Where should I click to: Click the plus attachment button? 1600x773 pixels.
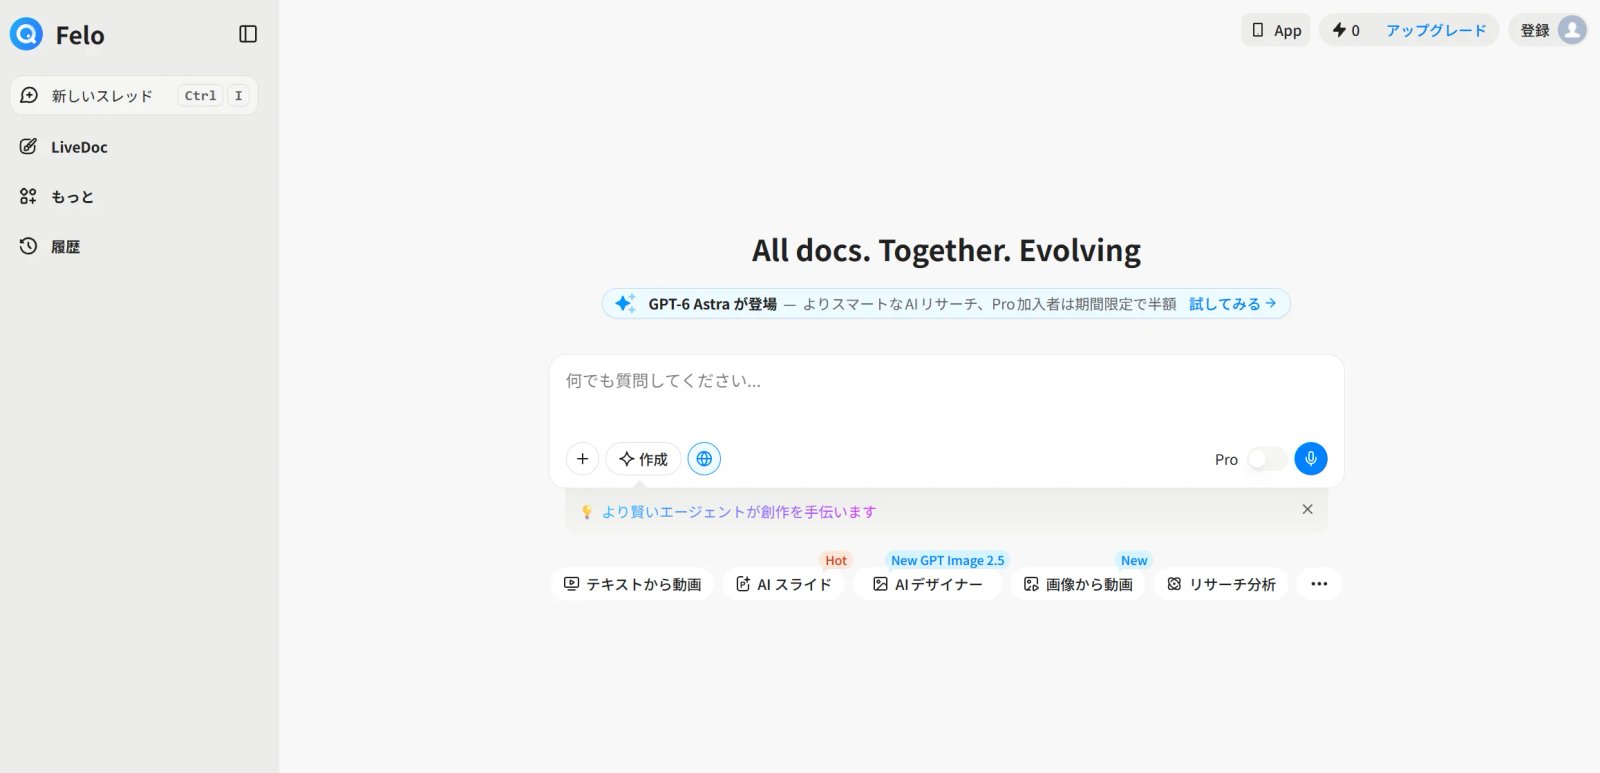[x=582, y=459]
